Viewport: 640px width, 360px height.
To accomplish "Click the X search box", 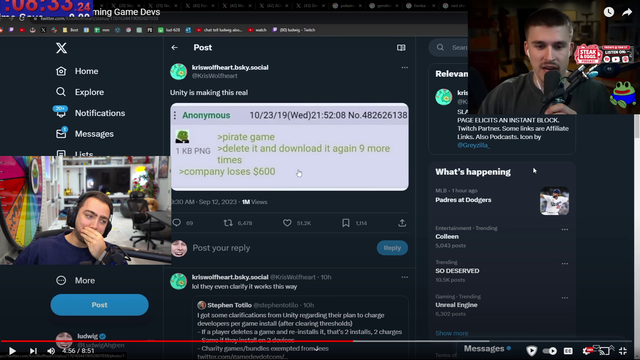I will (x=449, y=48).
